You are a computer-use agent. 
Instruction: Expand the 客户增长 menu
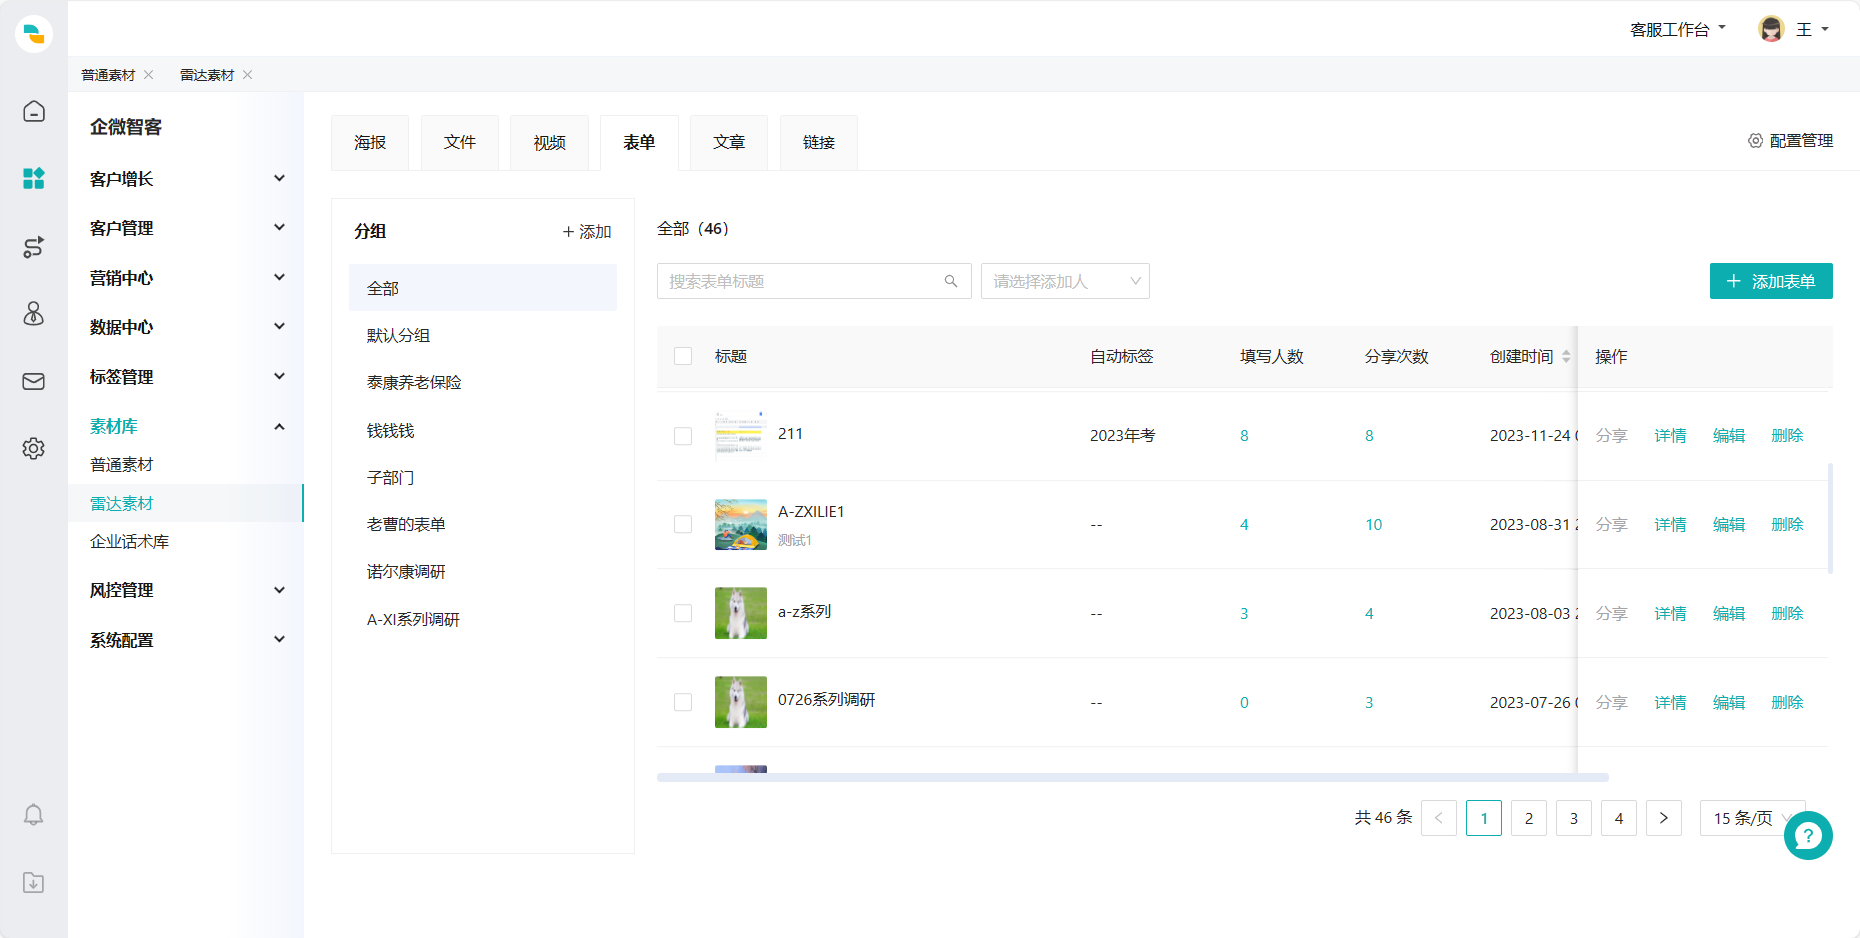186,179
